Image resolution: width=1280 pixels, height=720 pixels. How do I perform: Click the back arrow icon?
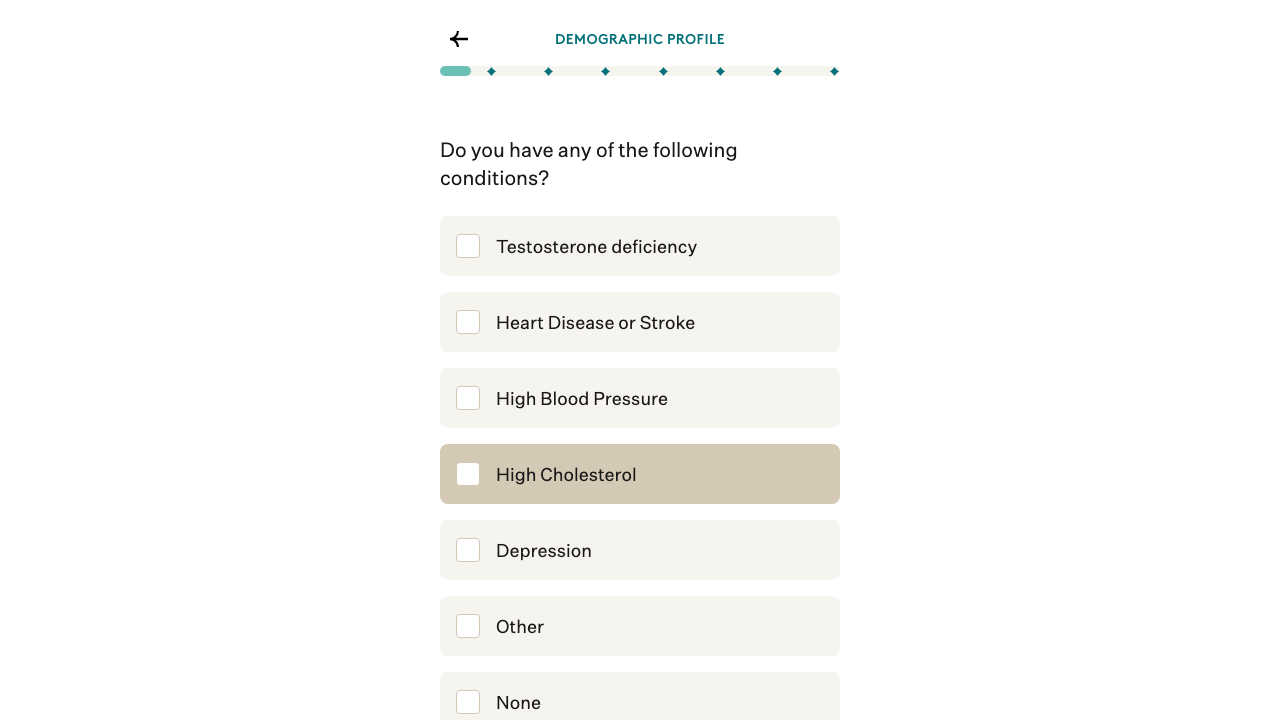point(458,39)
